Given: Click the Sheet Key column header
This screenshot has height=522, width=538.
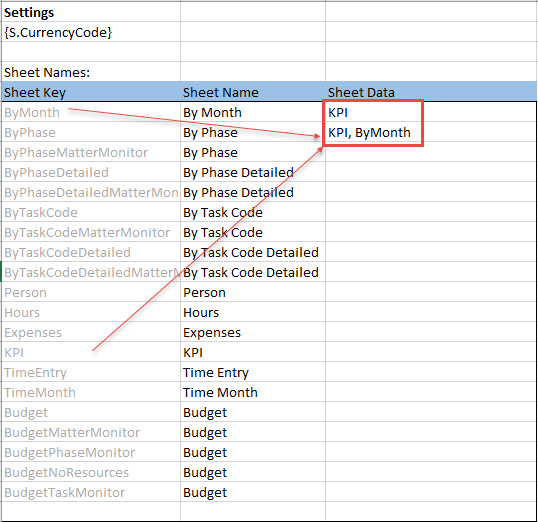Looking at the screenshot, I should (x=91, y=92).
